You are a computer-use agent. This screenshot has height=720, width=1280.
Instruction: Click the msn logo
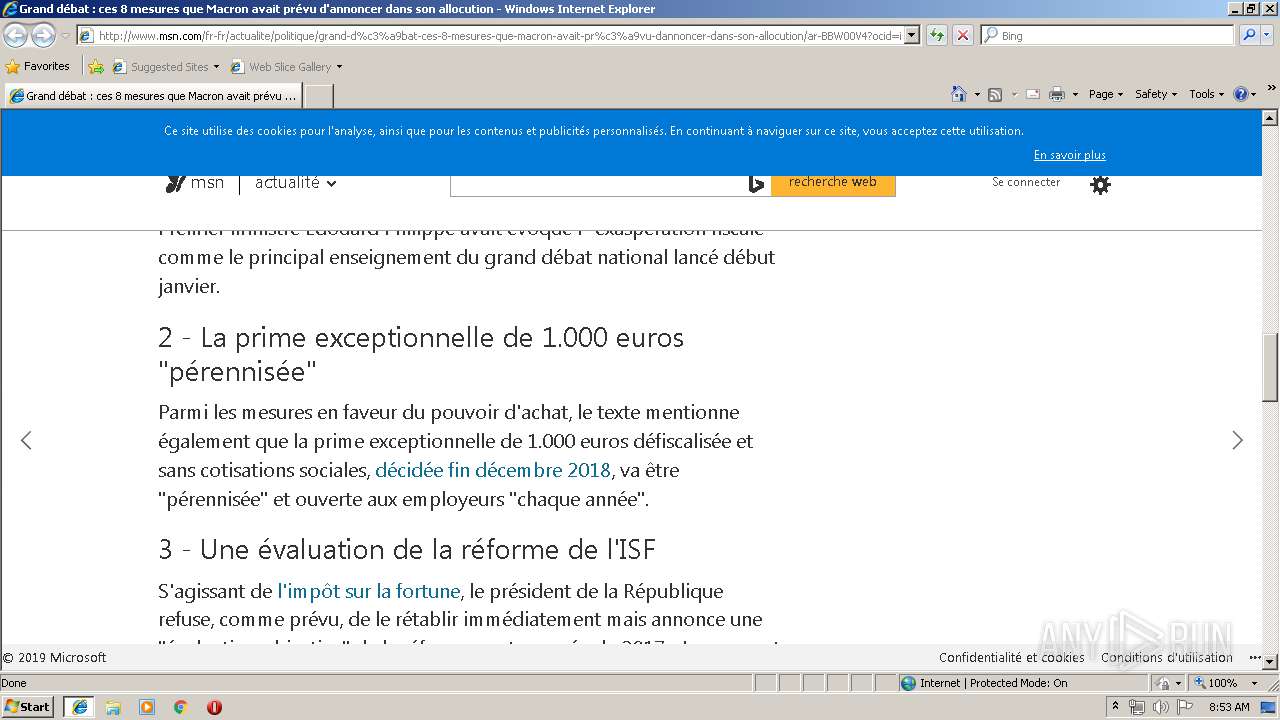click(x=195, y=182)
